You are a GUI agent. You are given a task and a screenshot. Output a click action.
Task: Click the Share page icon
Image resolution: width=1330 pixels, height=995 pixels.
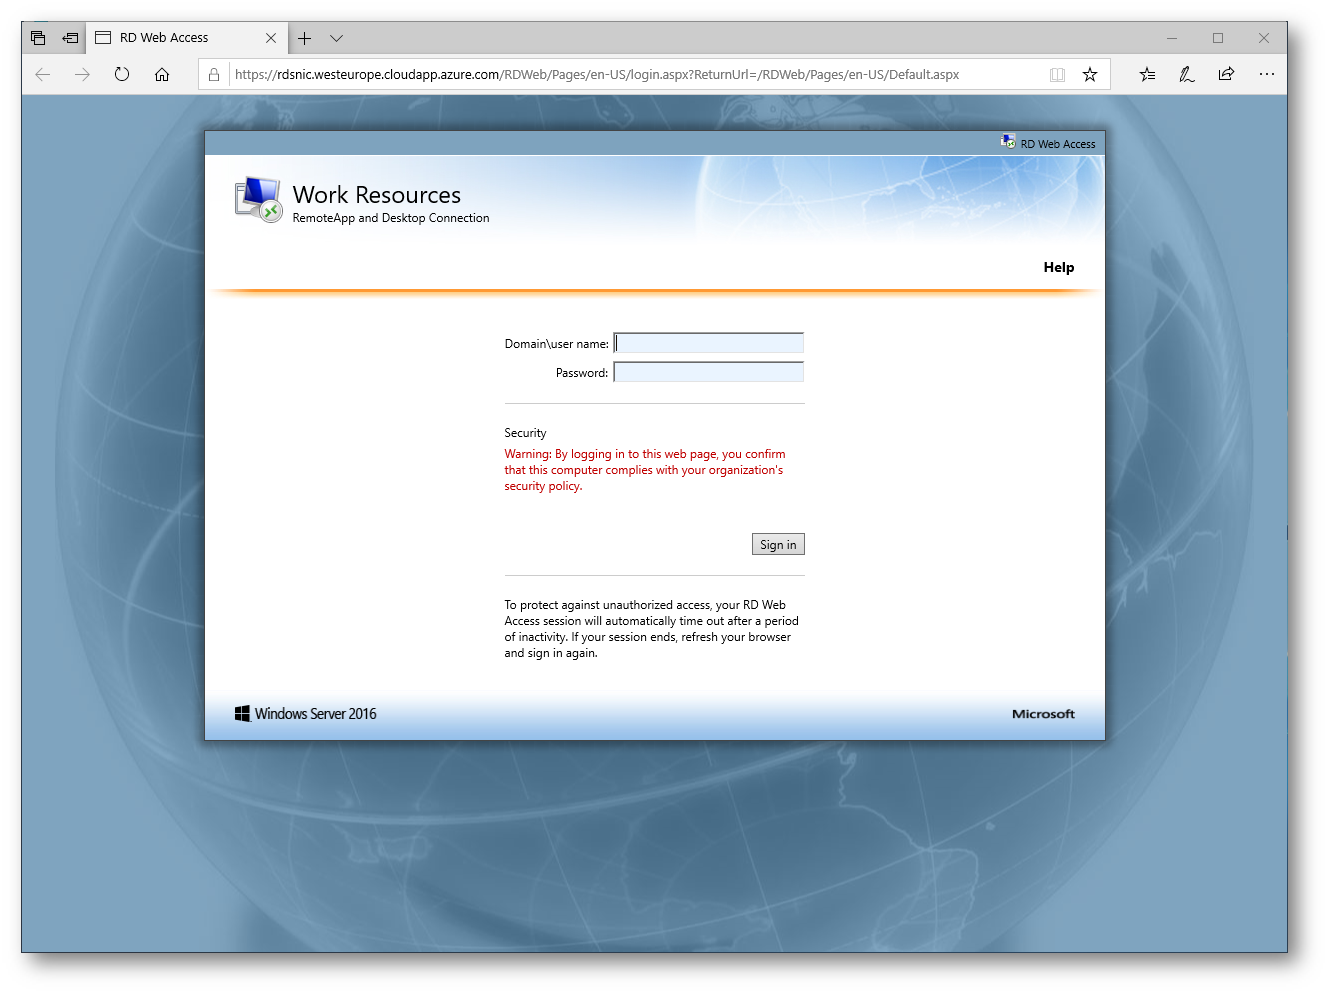click(x=1226, y=74)
